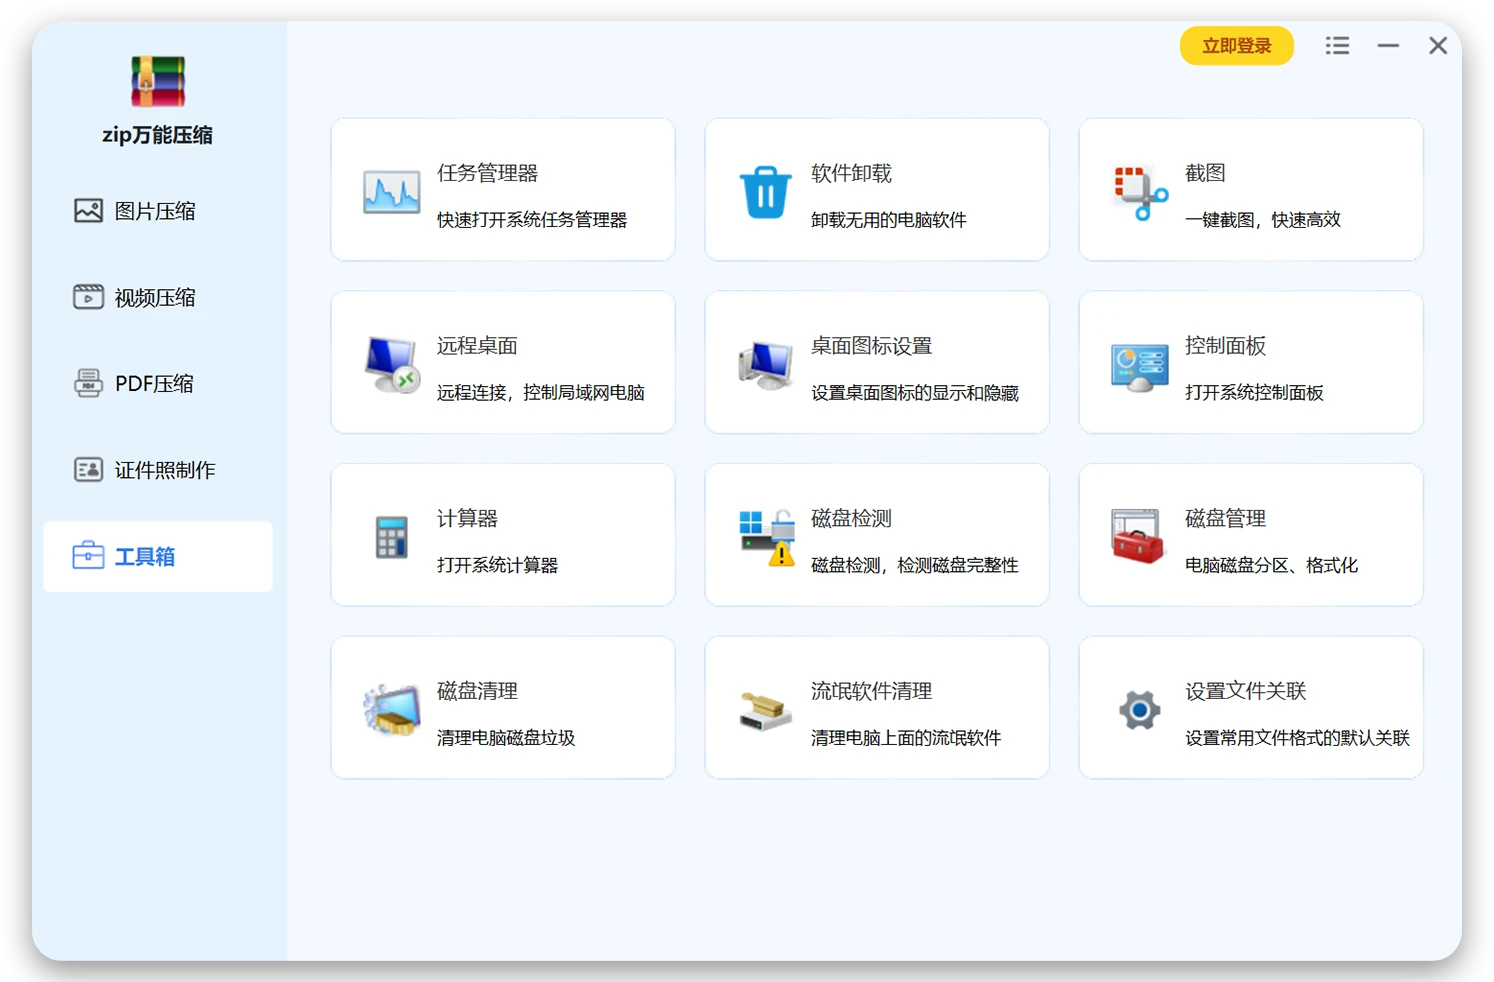The image size is (1494, 982).
Task: Click the zip万能压缩 app logo
Action: (x=158, y=82)
